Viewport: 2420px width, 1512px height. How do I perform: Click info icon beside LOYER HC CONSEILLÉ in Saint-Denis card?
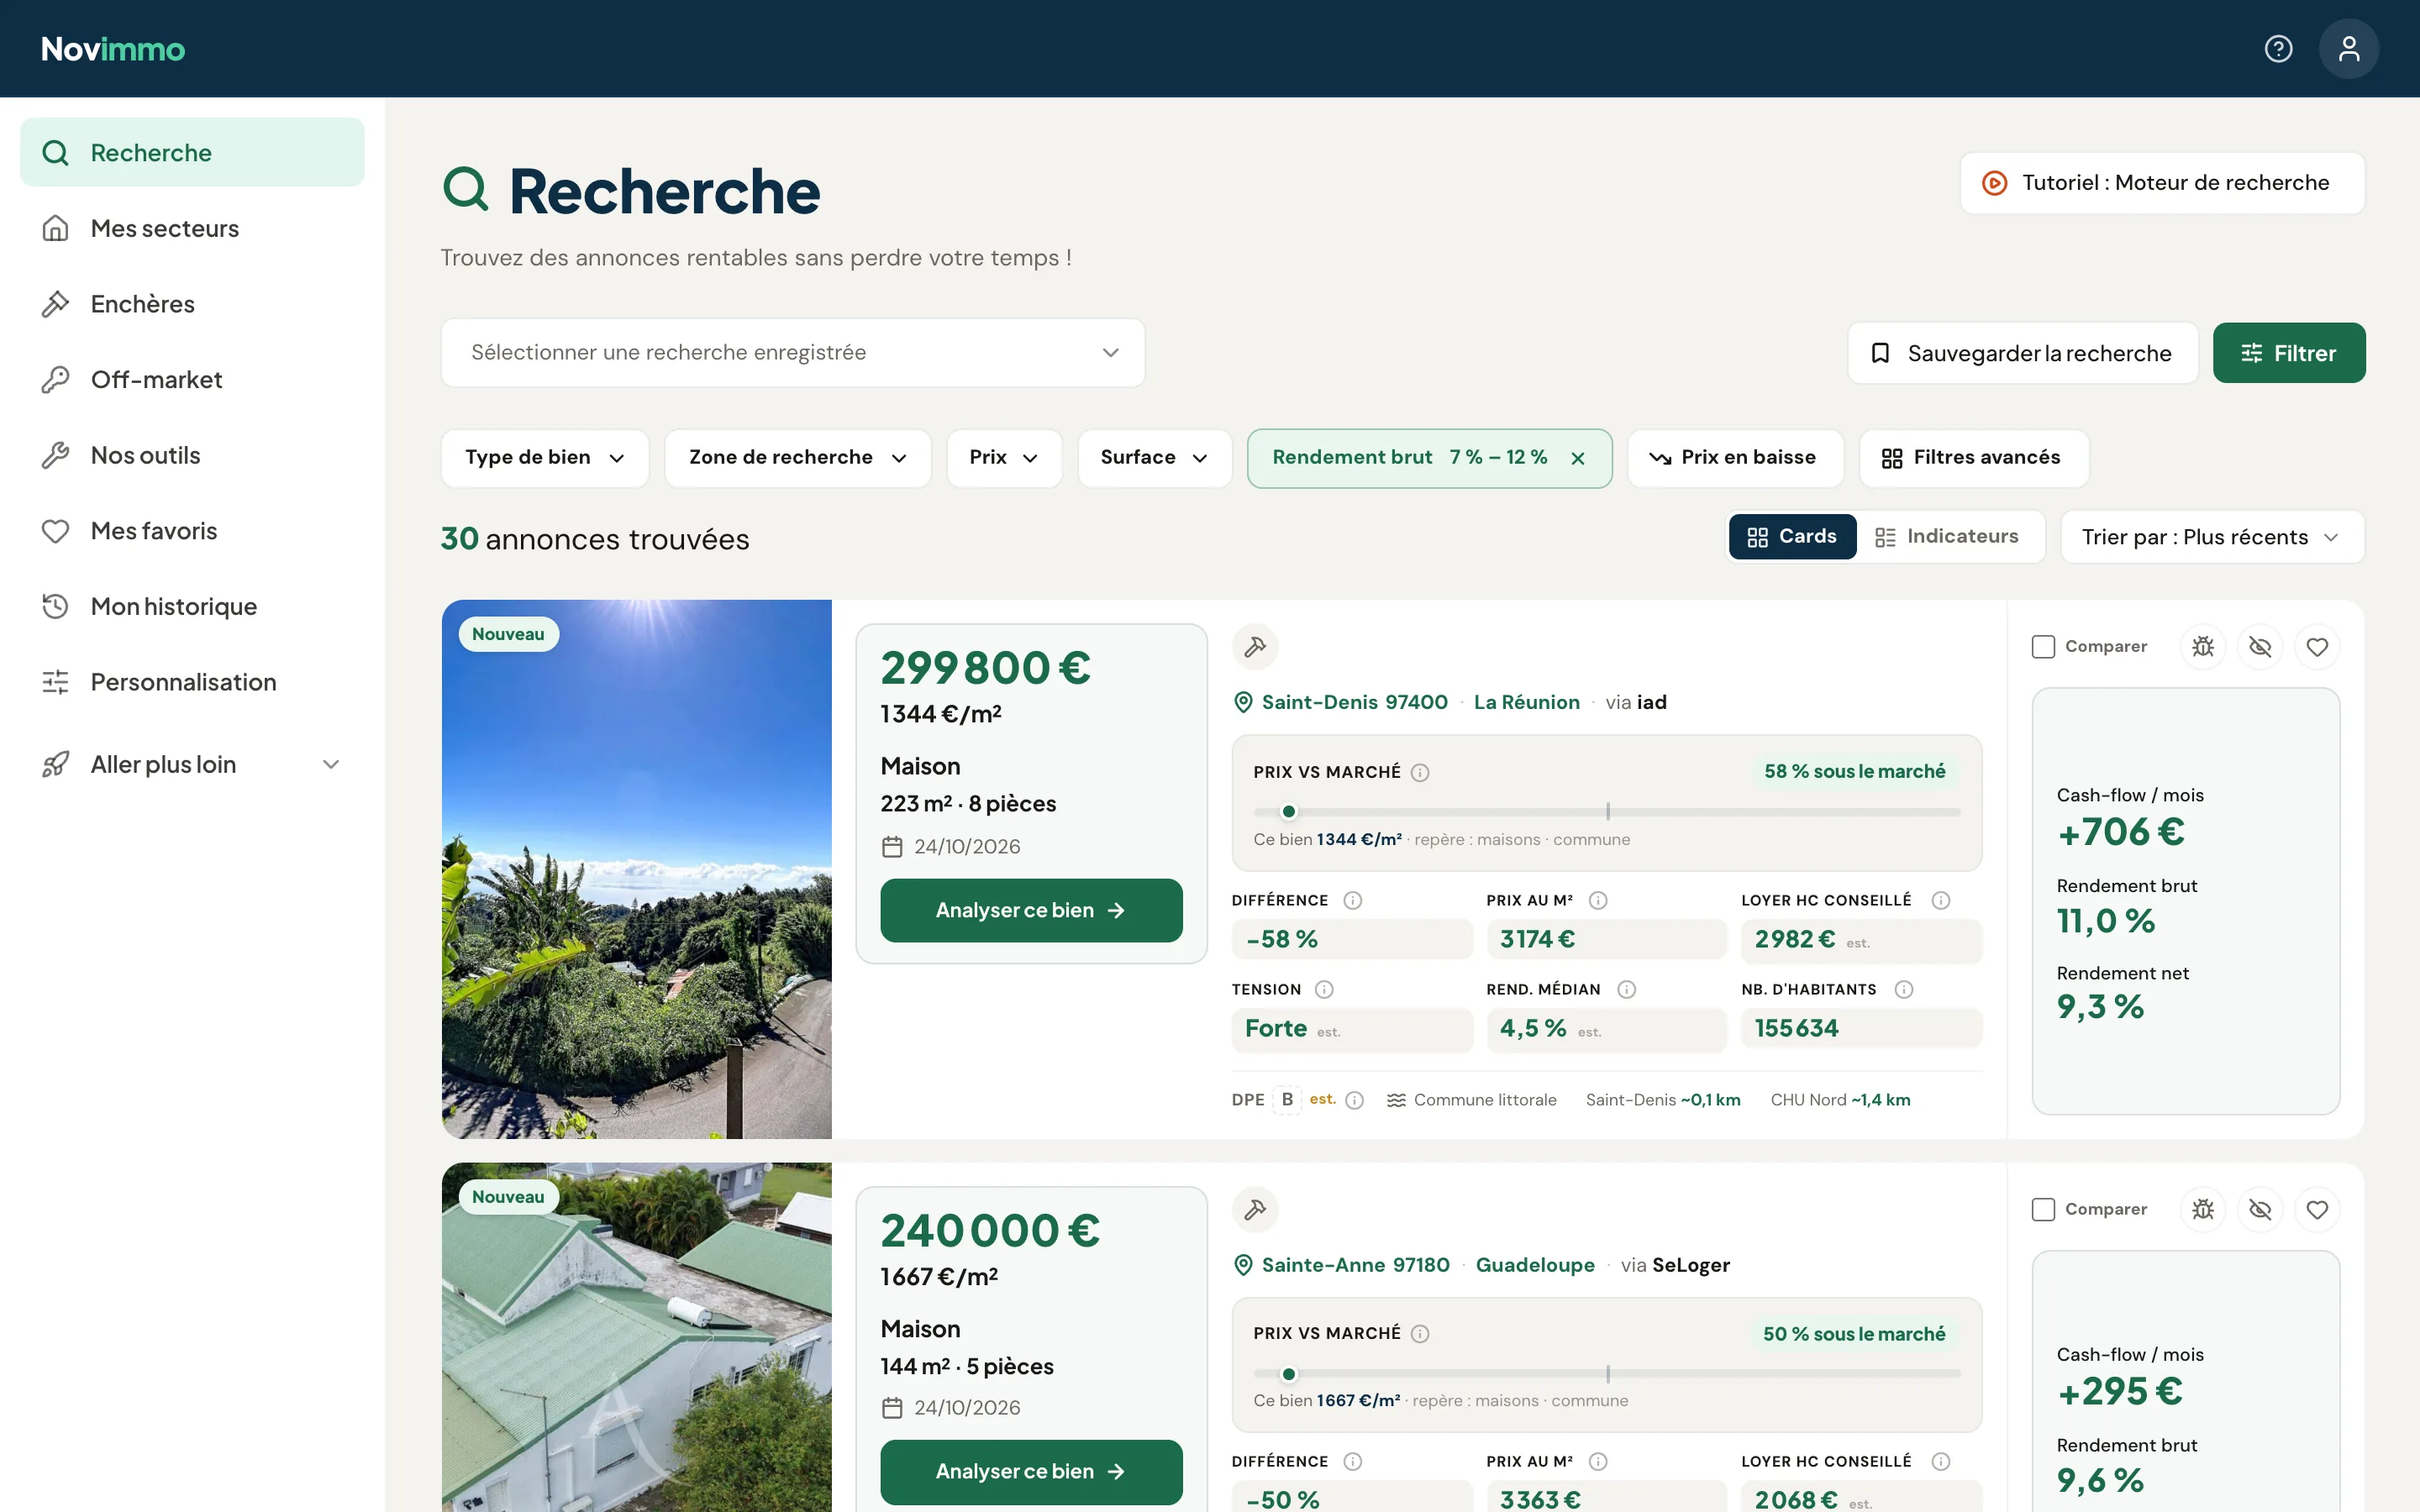(x=1941, y=900)
